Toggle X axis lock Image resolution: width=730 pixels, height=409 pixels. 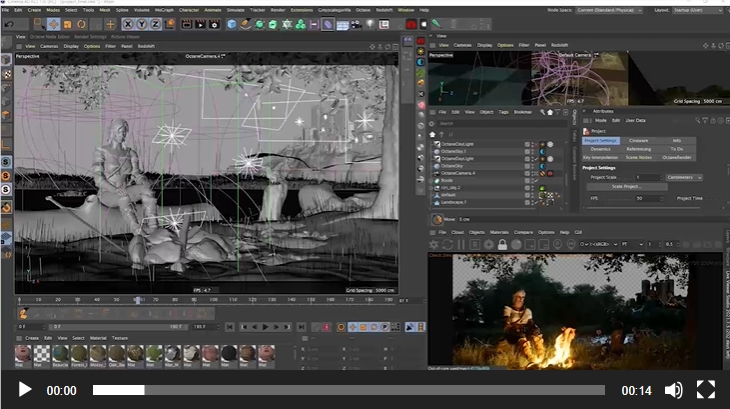point(128,24)
